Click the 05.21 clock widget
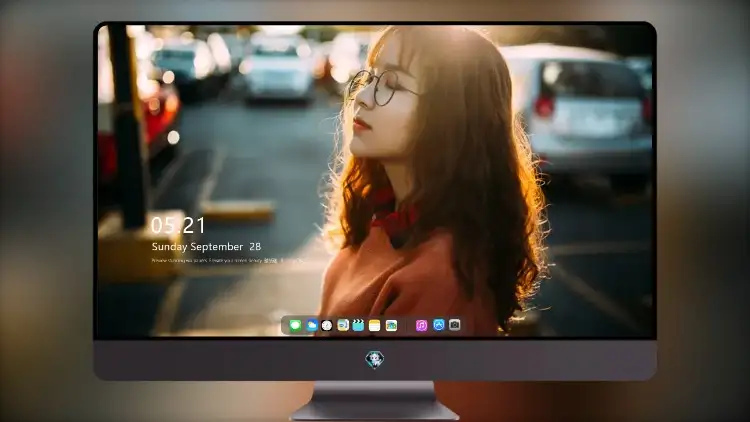 pyautogui.click(x=178, y=225)
